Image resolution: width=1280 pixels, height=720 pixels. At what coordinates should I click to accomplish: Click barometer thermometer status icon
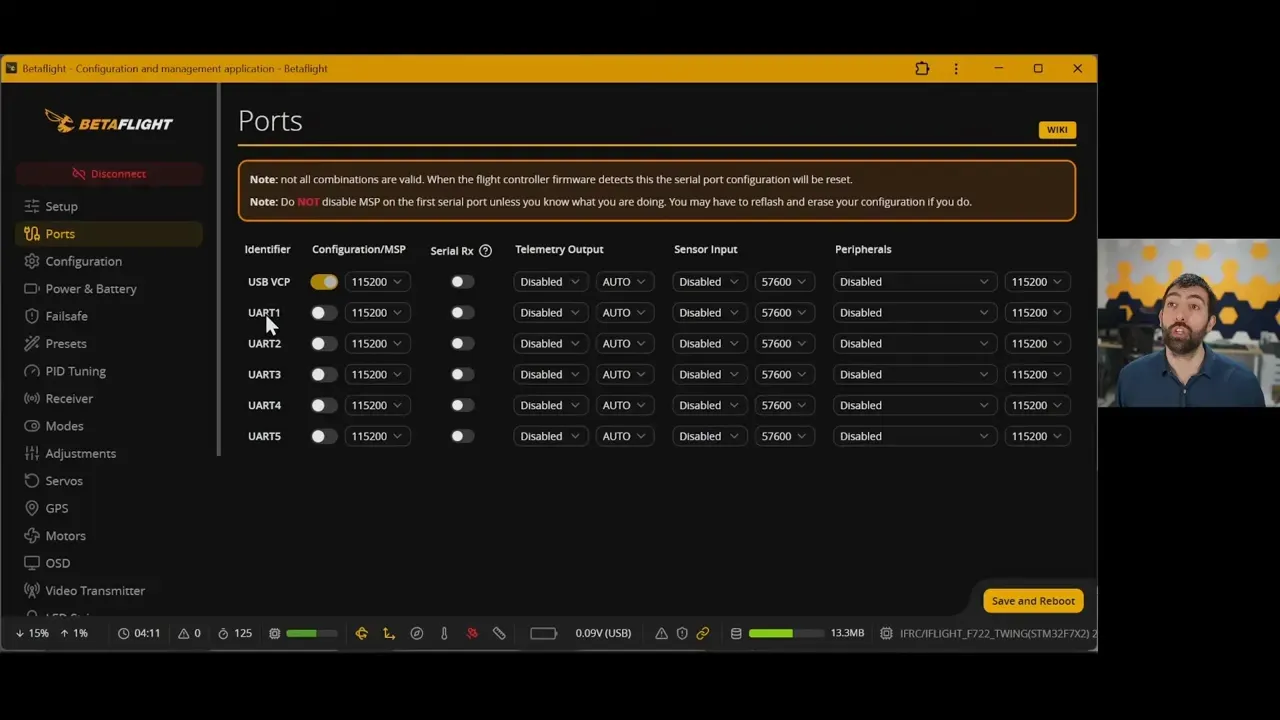(x=444, y=634)
